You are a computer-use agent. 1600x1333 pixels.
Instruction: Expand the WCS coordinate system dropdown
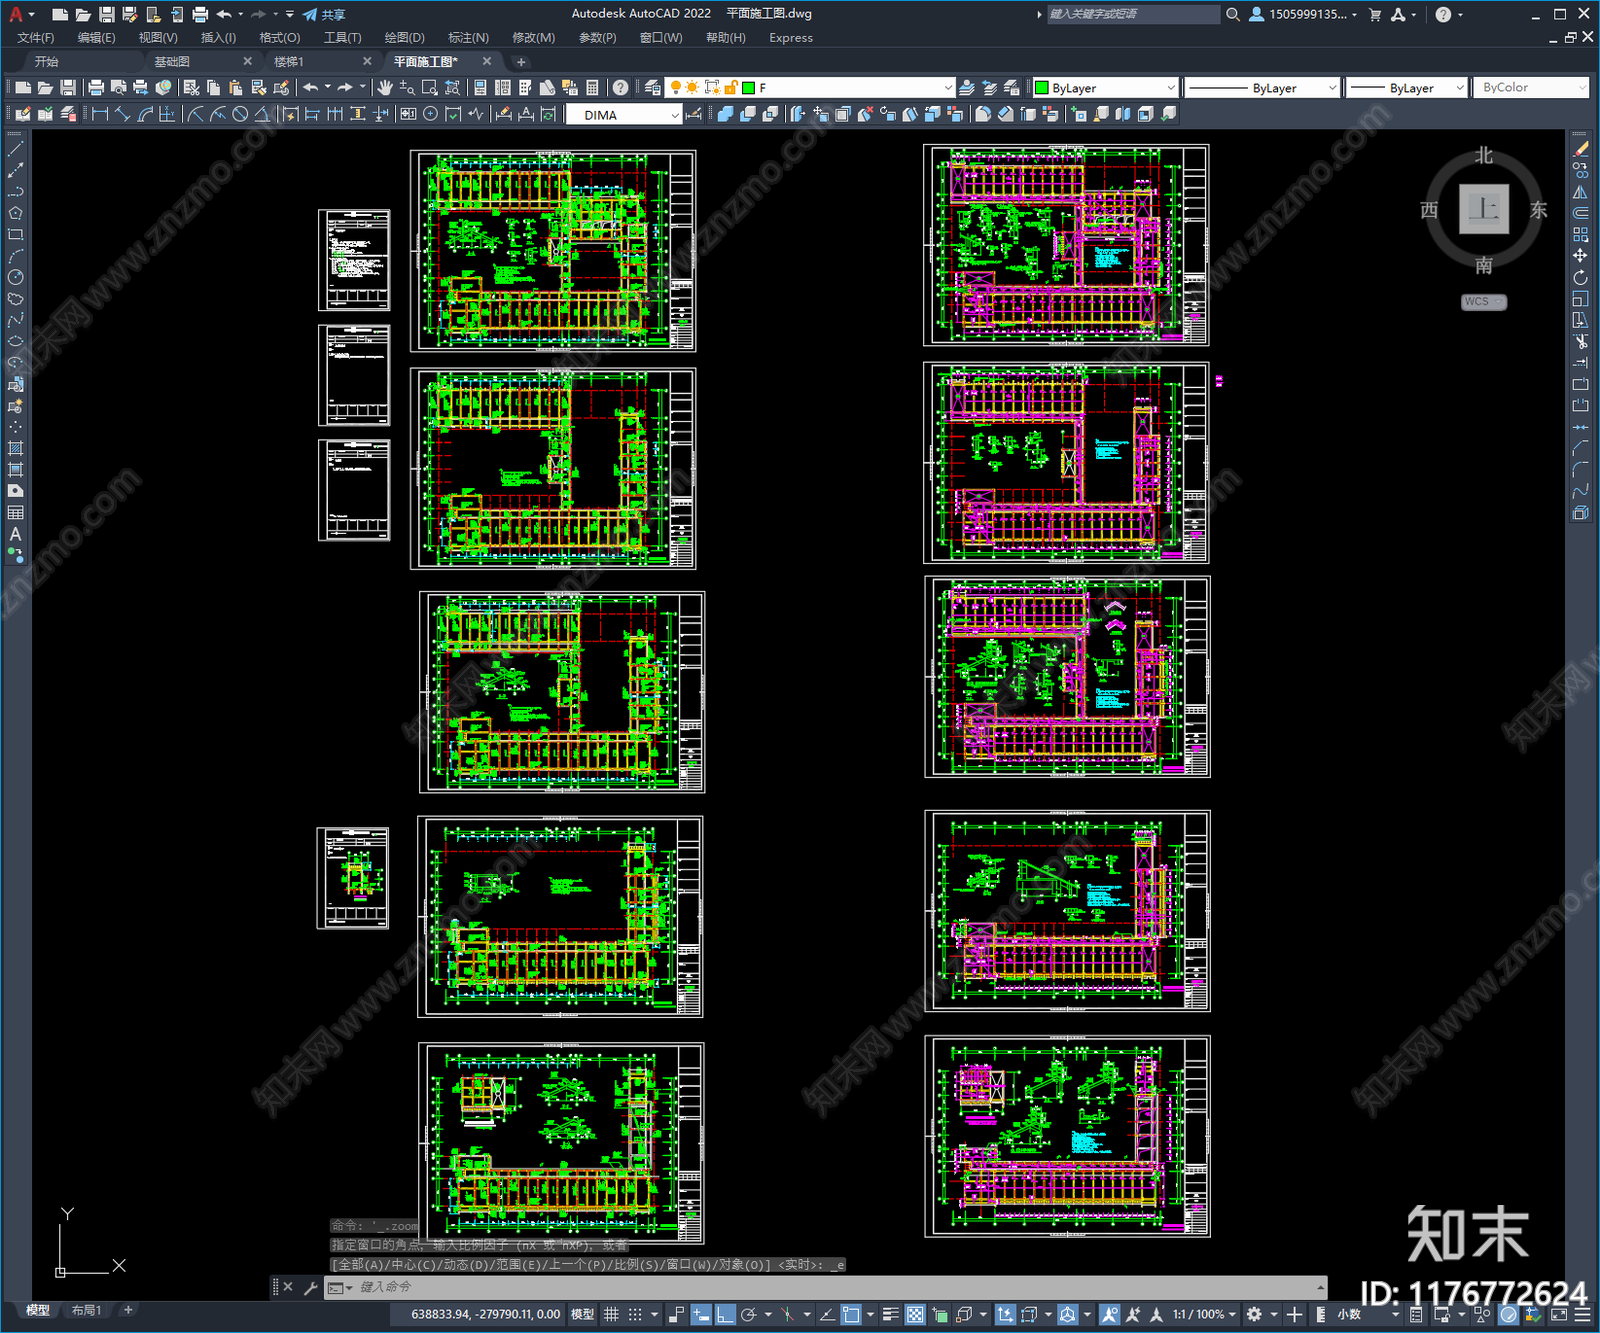point(1484,302)
